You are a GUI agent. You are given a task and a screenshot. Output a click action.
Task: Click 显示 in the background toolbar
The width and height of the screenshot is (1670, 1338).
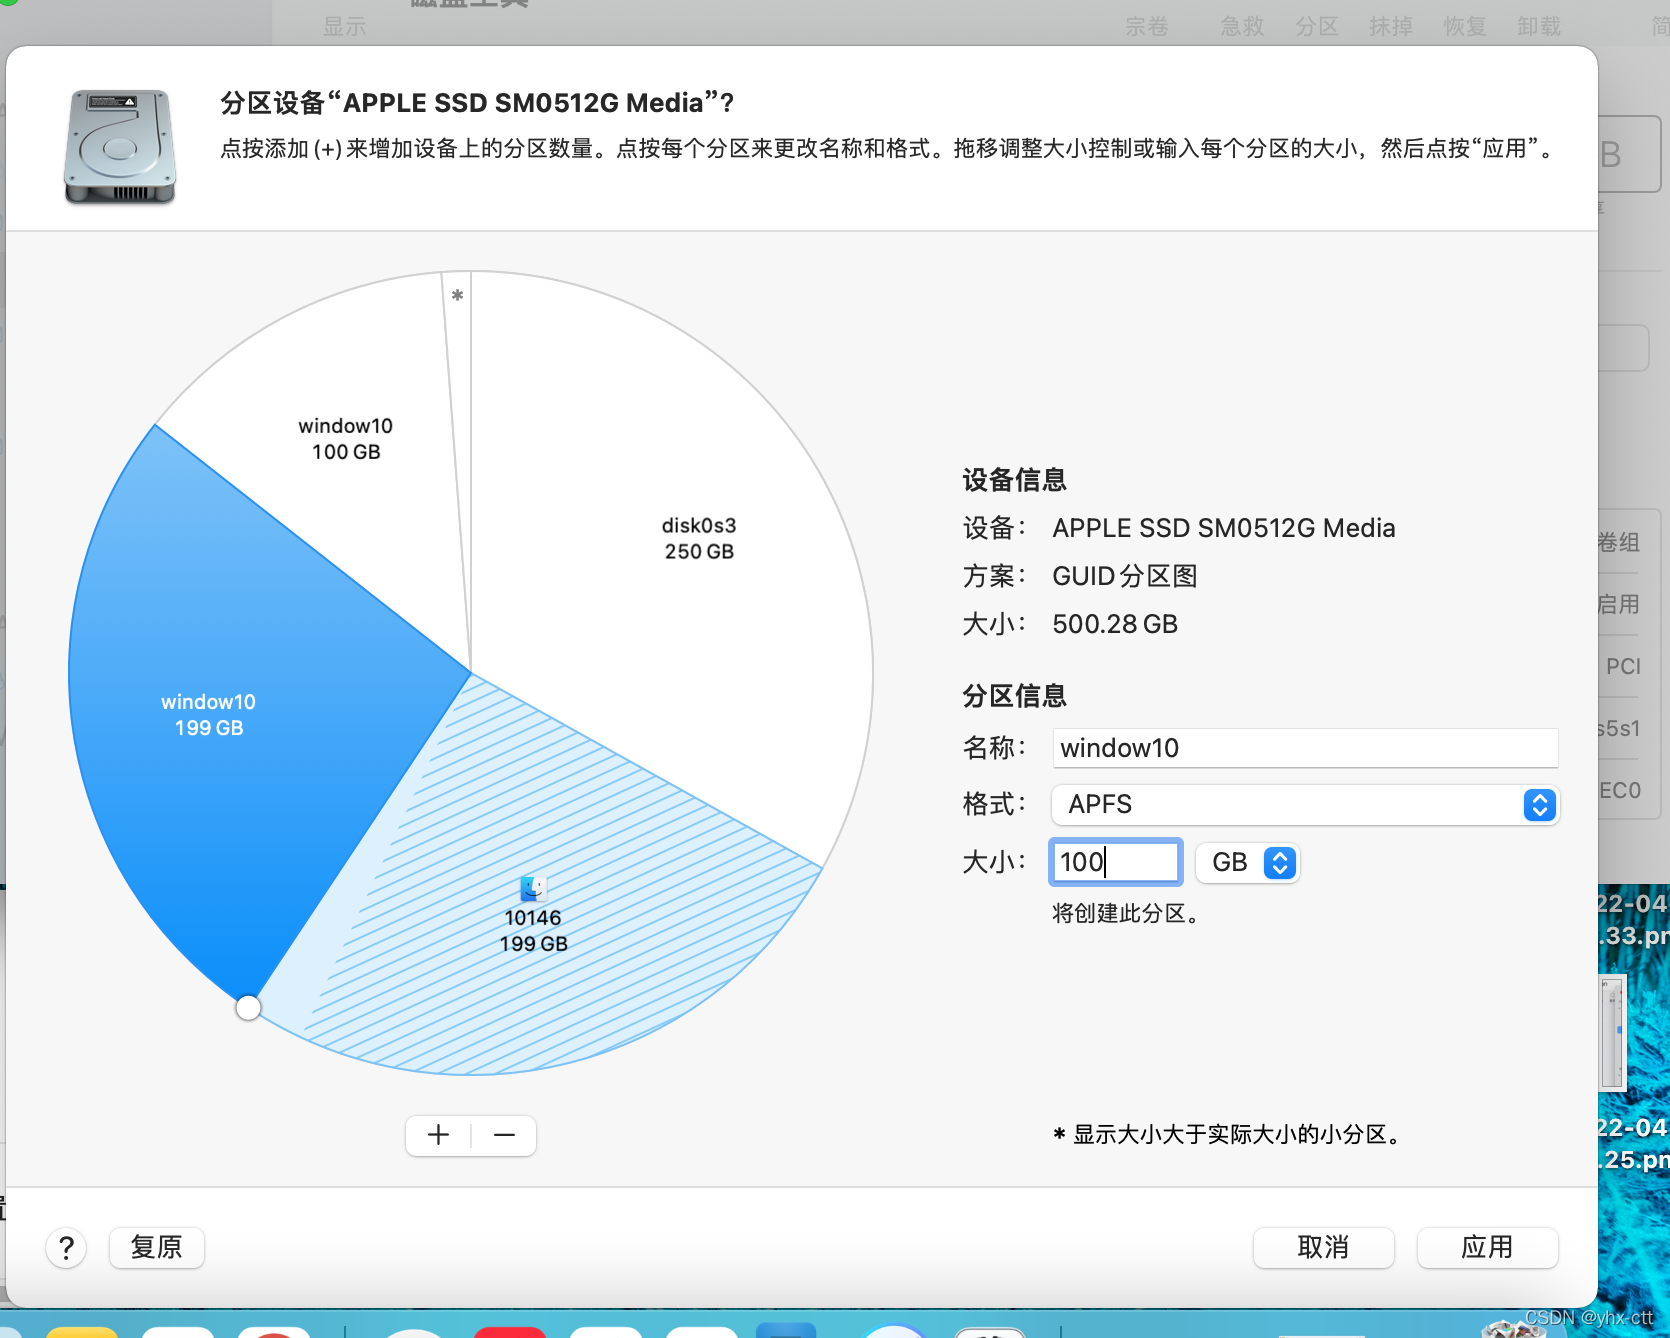tap(345, 26)
